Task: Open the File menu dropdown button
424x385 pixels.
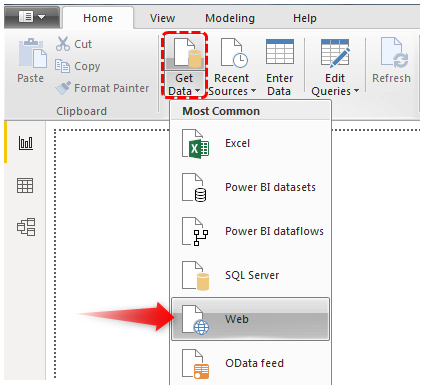Action: click(x=32, y=16)
